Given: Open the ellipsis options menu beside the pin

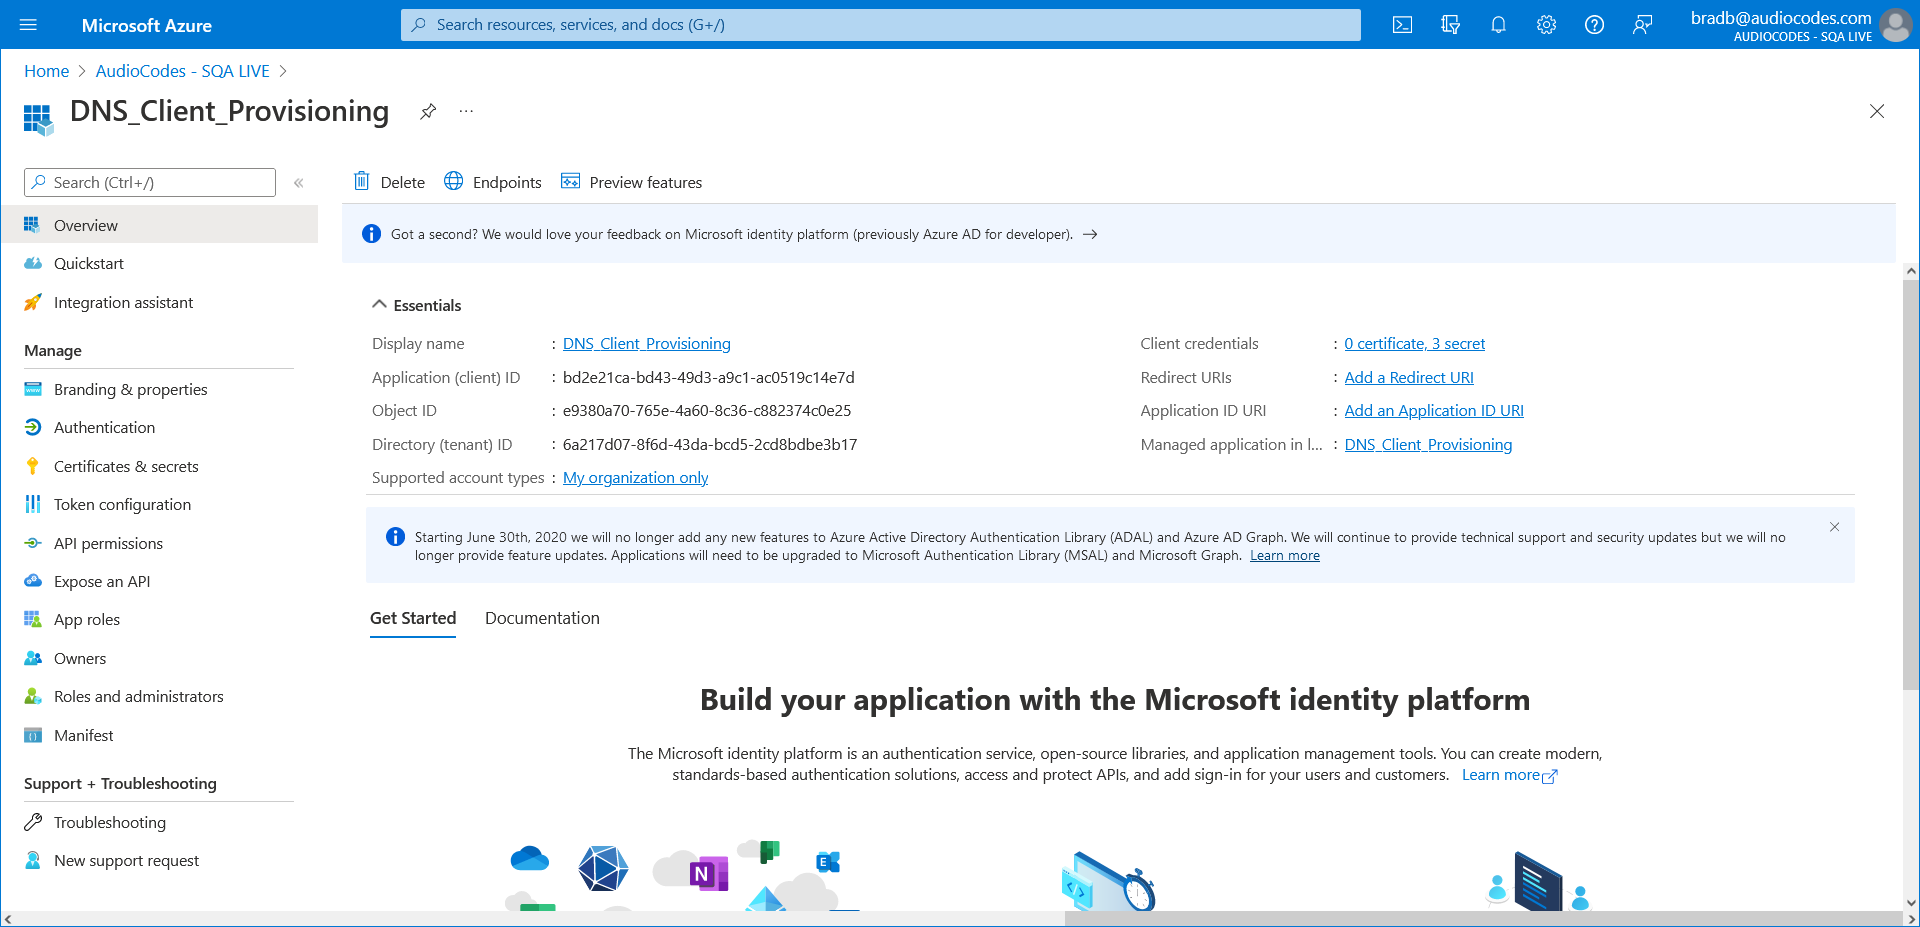Looking at the screenshot, I should coord(465,111).
